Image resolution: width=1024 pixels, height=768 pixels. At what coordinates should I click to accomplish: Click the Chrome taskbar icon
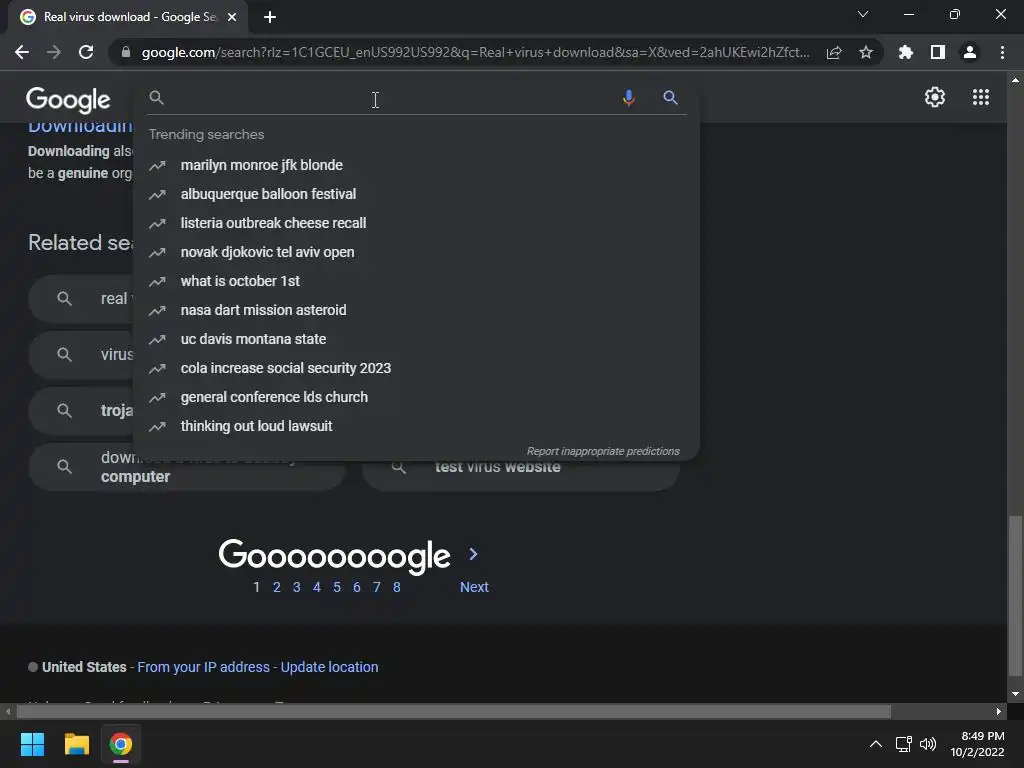120,744
